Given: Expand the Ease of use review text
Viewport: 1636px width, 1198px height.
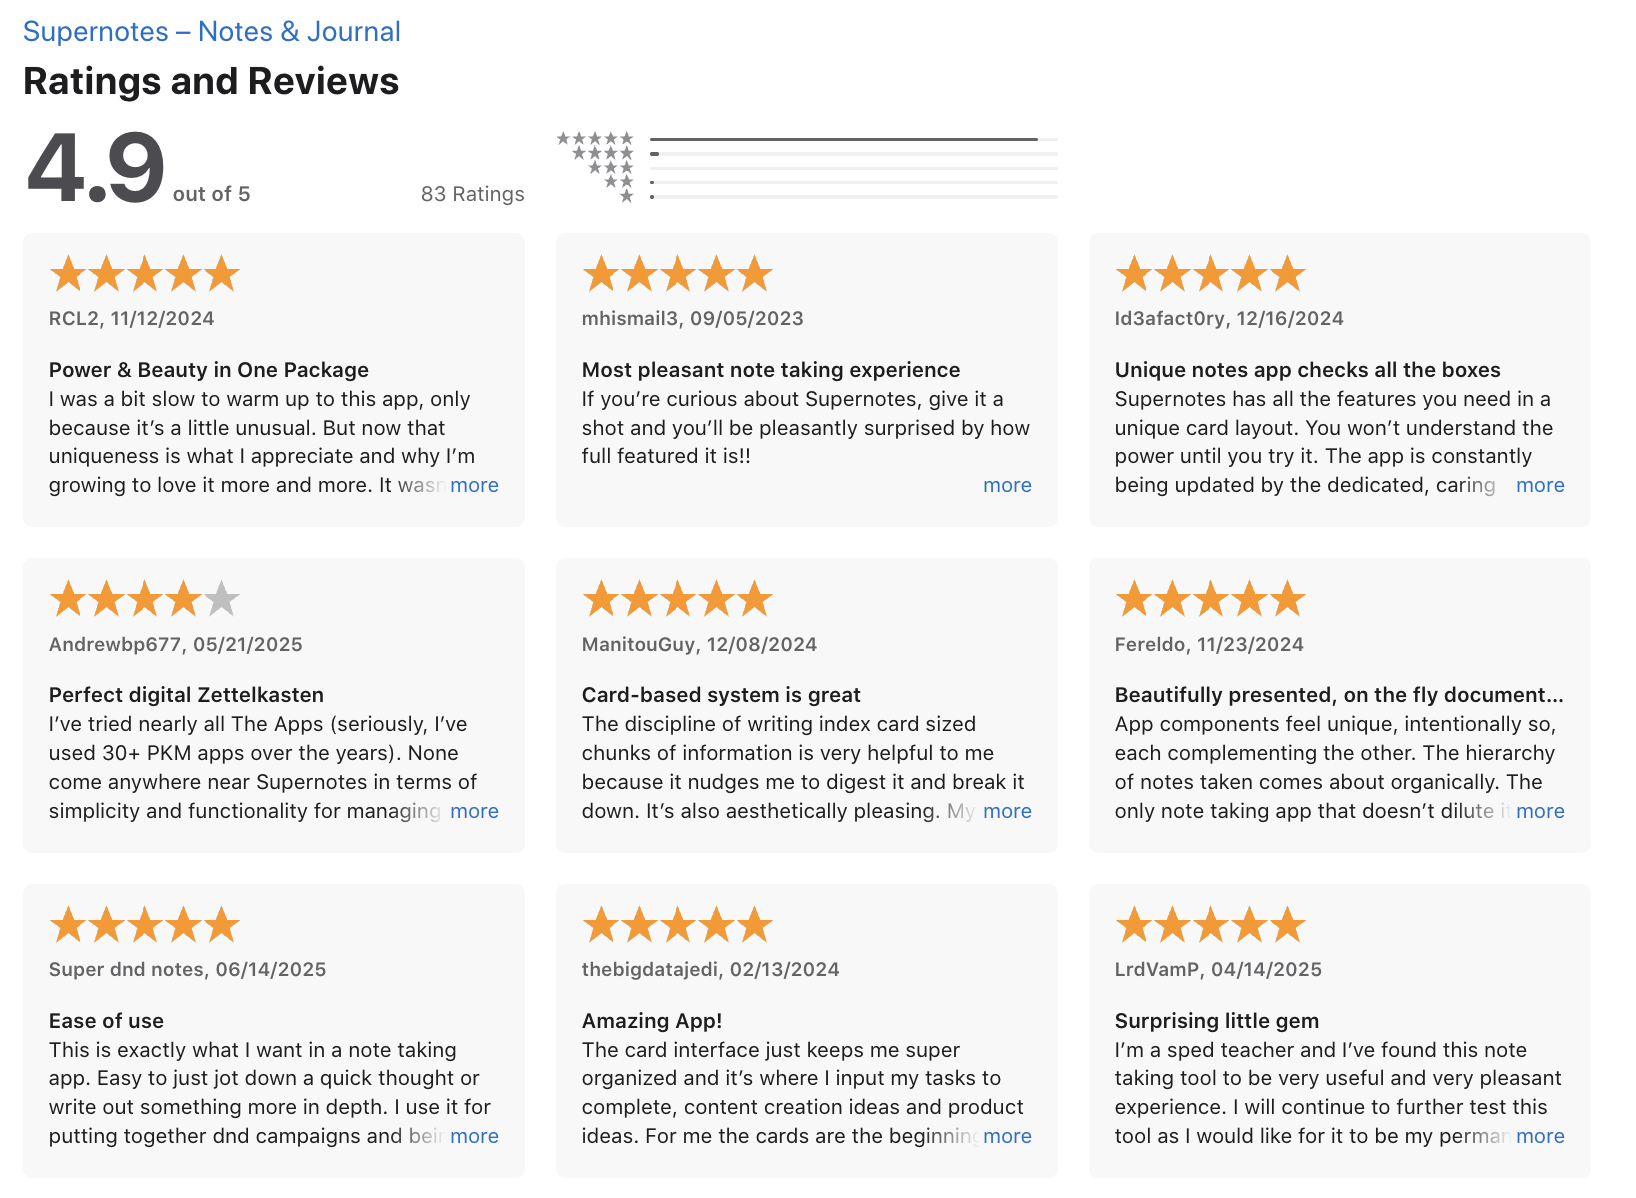Looking at the screenshot, I should click(x=474, y=1136).
